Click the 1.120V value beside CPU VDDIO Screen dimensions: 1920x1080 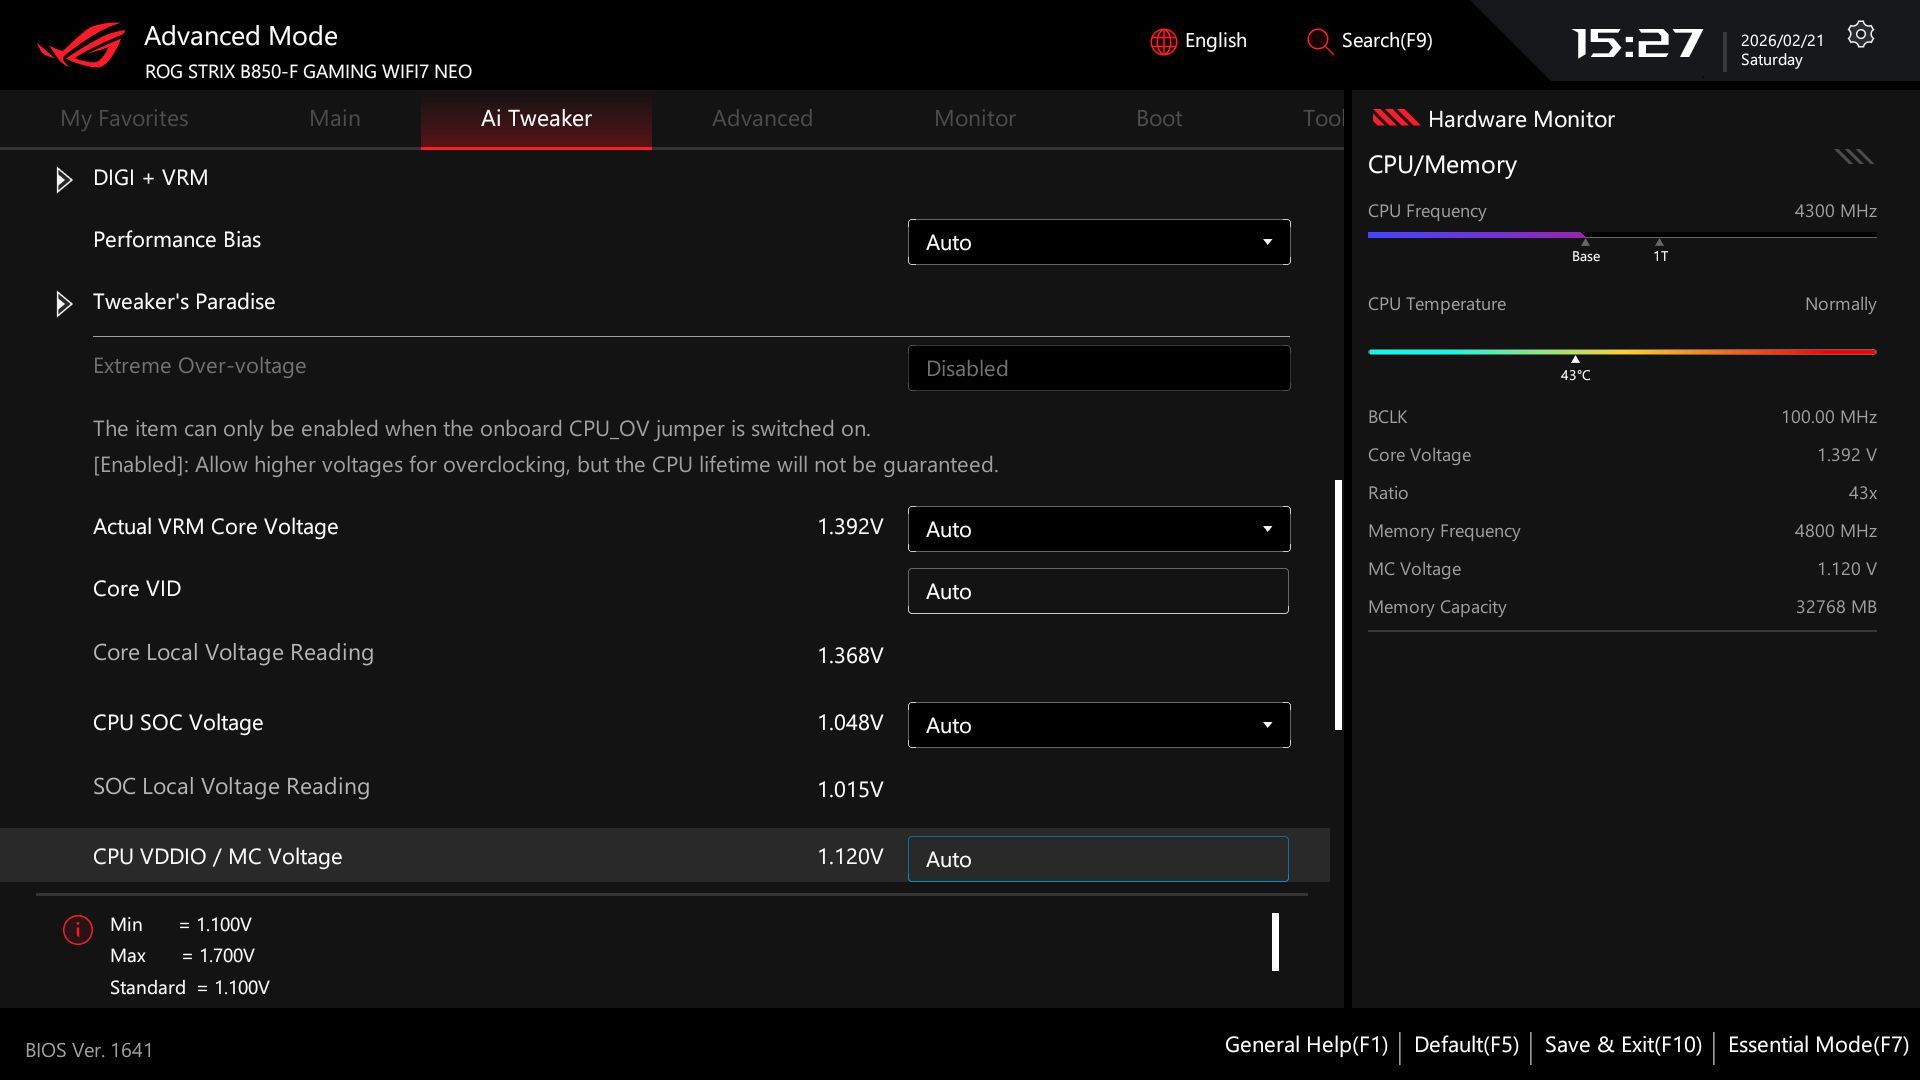[850, 857]
